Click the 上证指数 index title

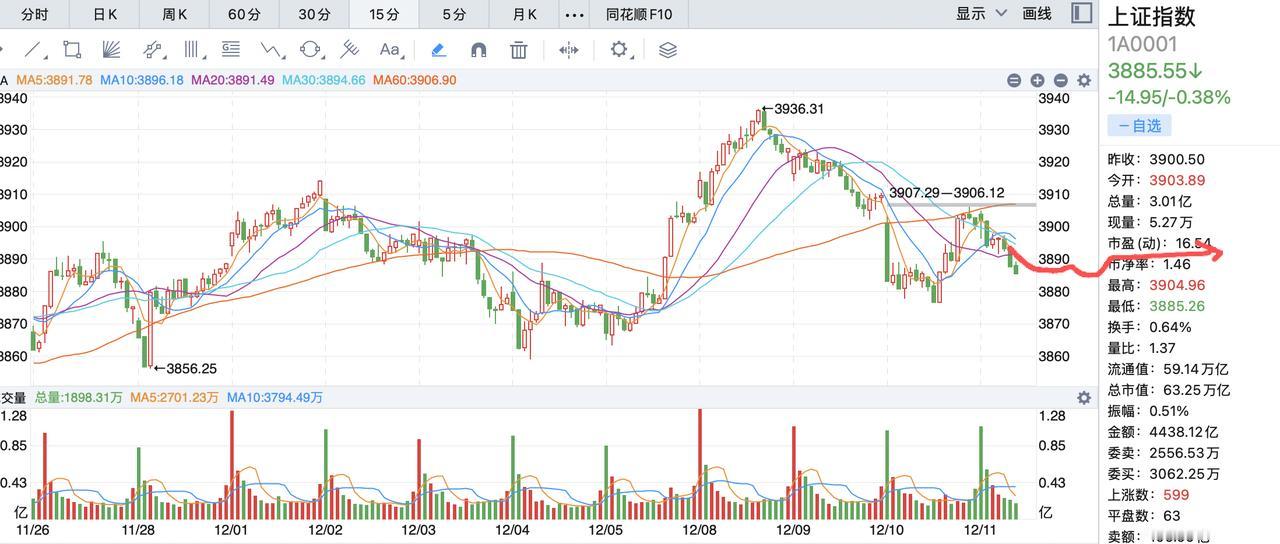click(x=1152, y=17)
